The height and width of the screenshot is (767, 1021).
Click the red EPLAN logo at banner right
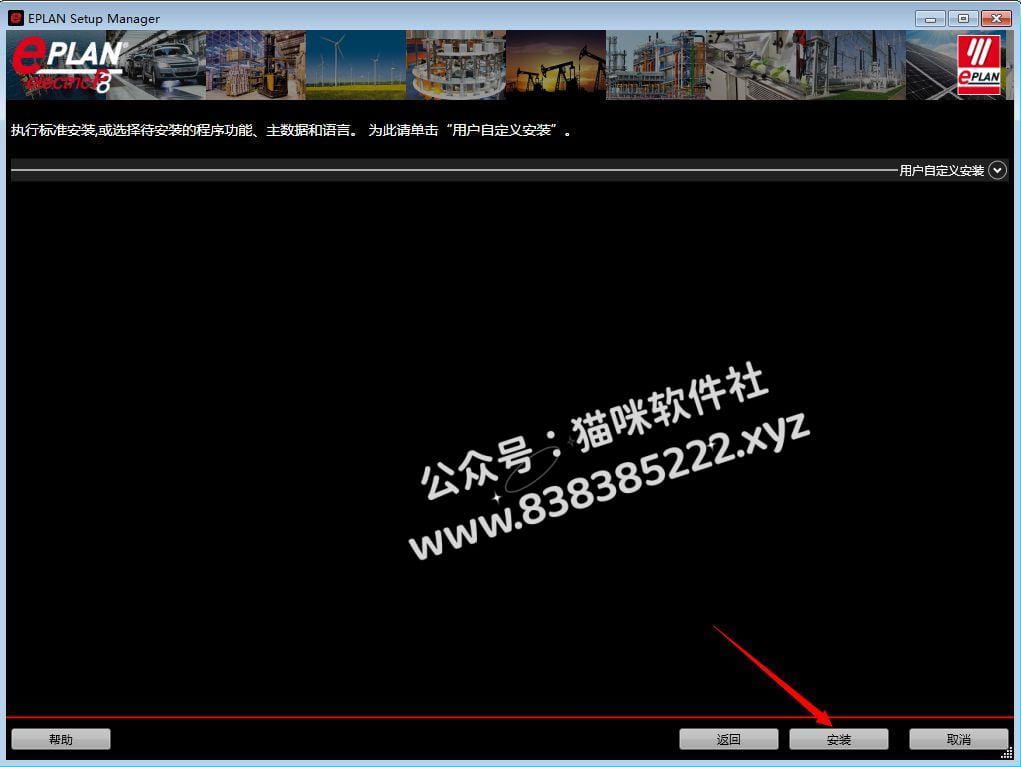click(979, 64)
